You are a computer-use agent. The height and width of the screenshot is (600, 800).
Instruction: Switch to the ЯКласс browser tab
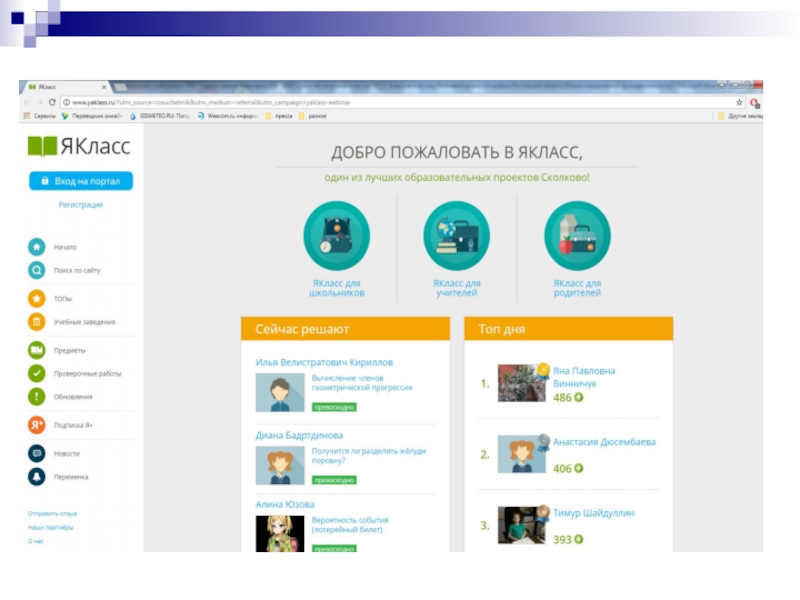tap(60, 88)
